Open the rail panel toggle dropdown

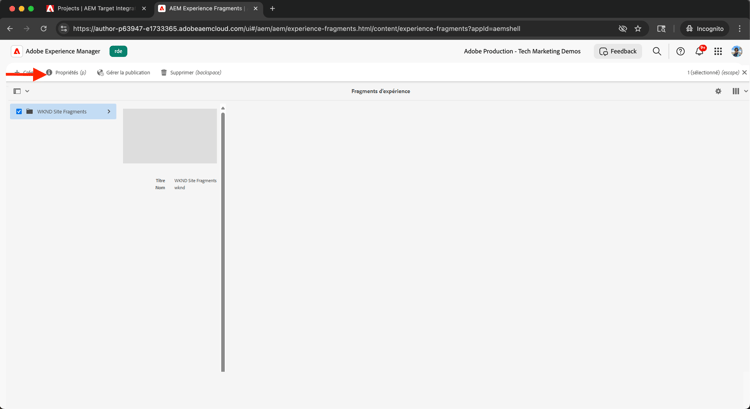point(22,91)
